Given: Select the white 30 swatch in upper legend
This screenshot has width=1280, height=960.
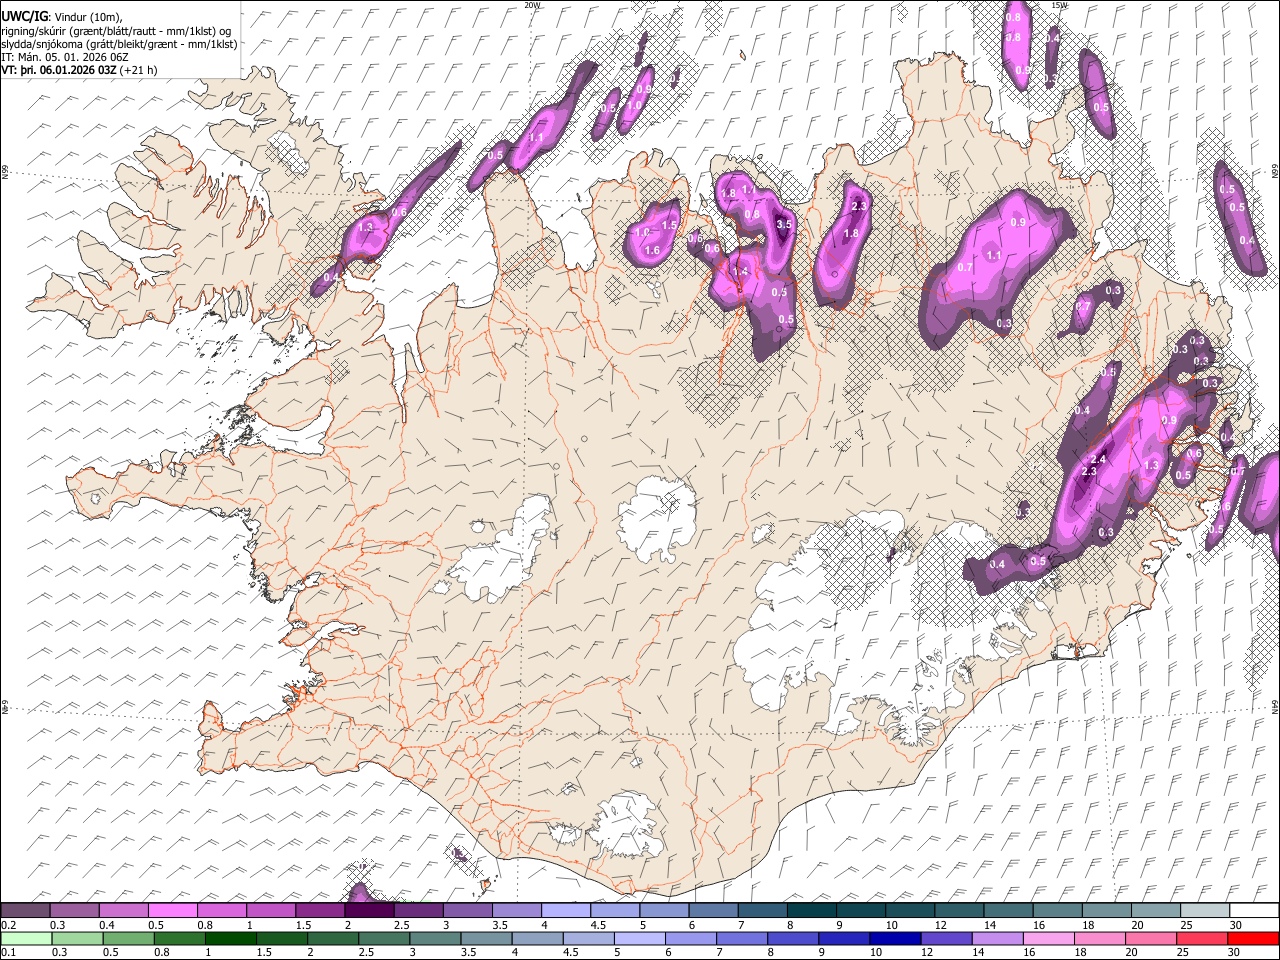Looking at the screenshot, I should pyautogui.click(x=1254, y=911).
